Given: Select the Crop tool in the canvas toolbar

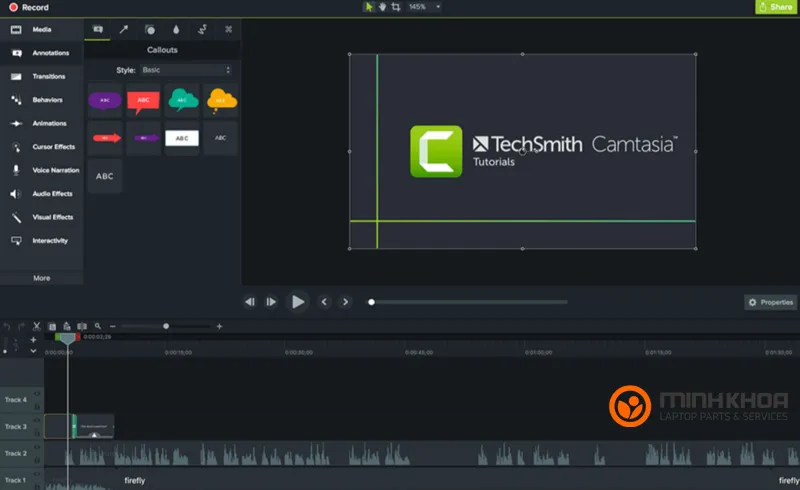Looking at the screenshot, I should tap(394, 7).
